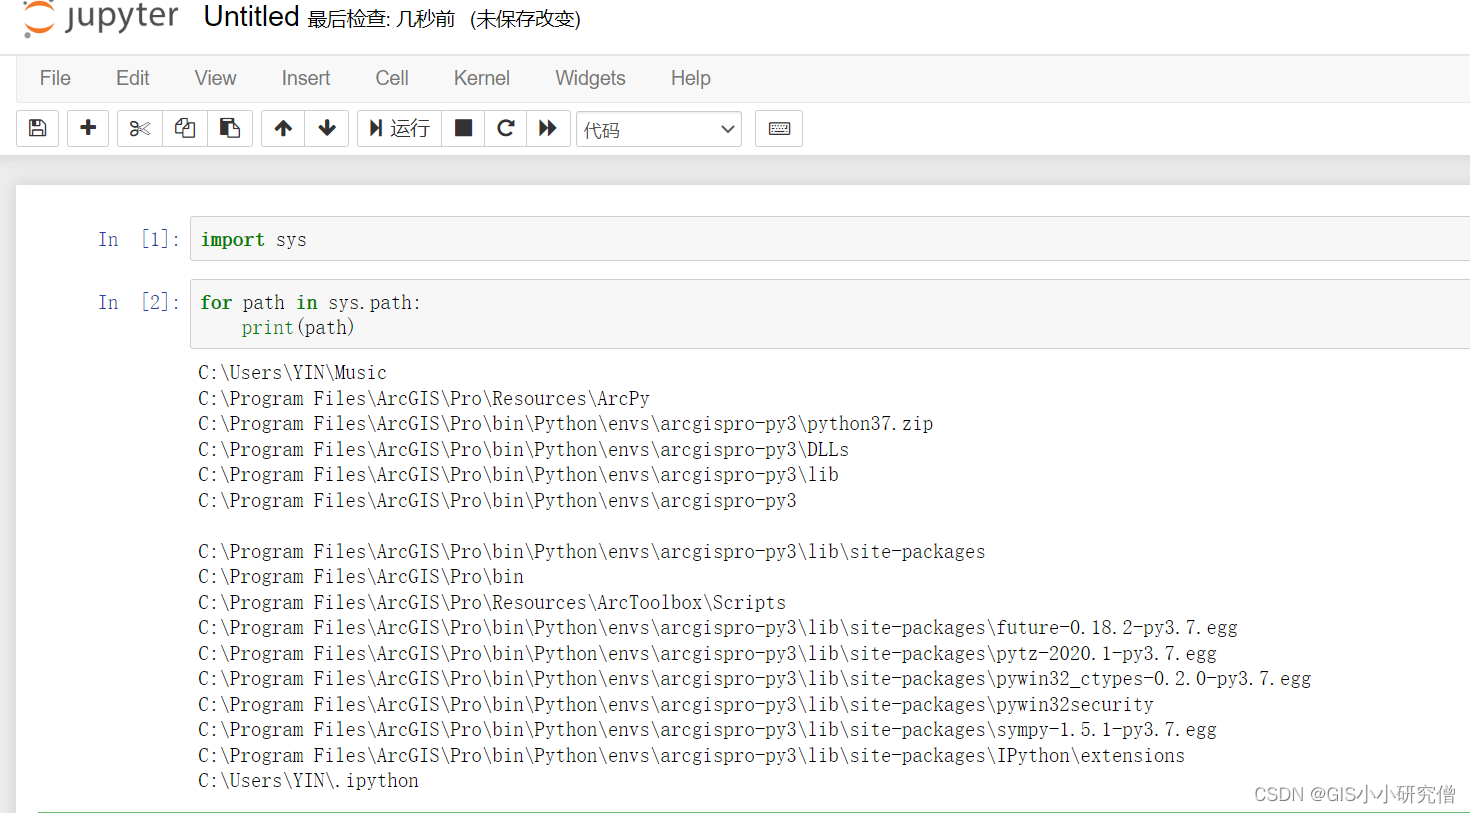Click into the for path in sys.path cell
1470x813 pixels.
coord(830,314)
